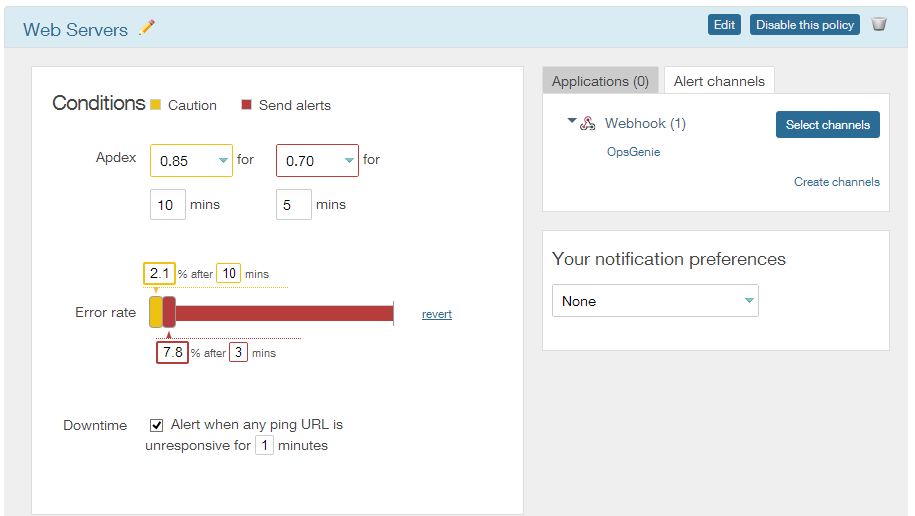Open the alert Apdex 0.70 dropdown
The height and width of the screenshot is (516, 915).
(x=317, y=161)
